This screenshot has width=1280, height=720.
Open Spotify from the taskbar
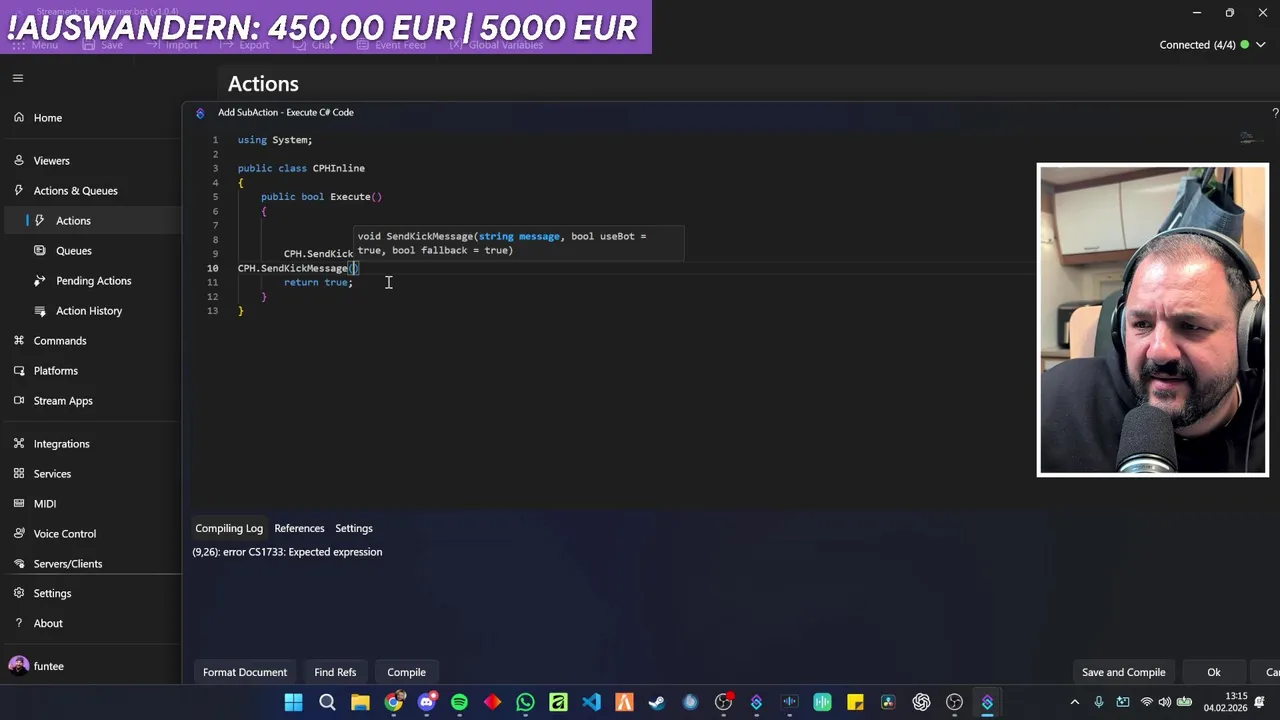coord(459,703)
